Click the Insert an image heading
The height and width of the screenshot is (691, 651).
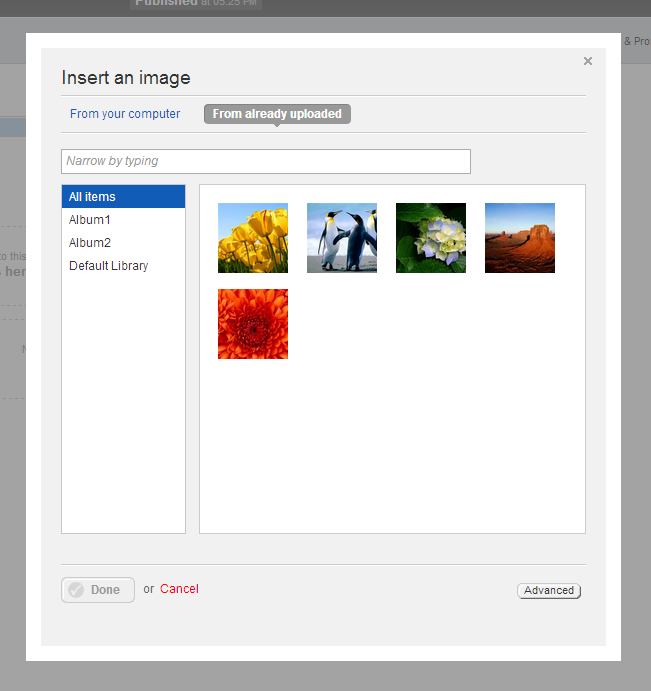[126, 78]
